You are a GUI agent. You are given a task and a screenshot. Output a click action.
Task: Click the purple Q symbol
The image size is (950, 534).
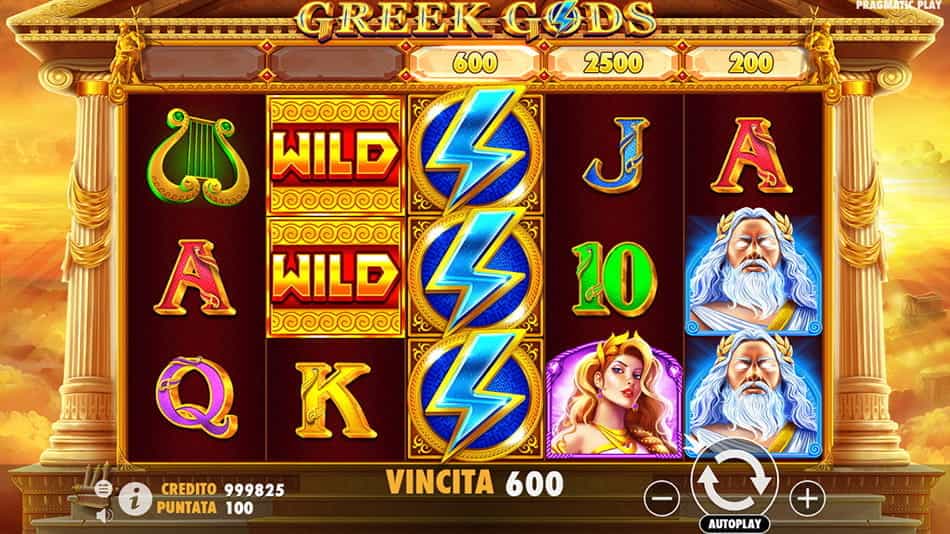pyautogui.click(x=196, y=396)
